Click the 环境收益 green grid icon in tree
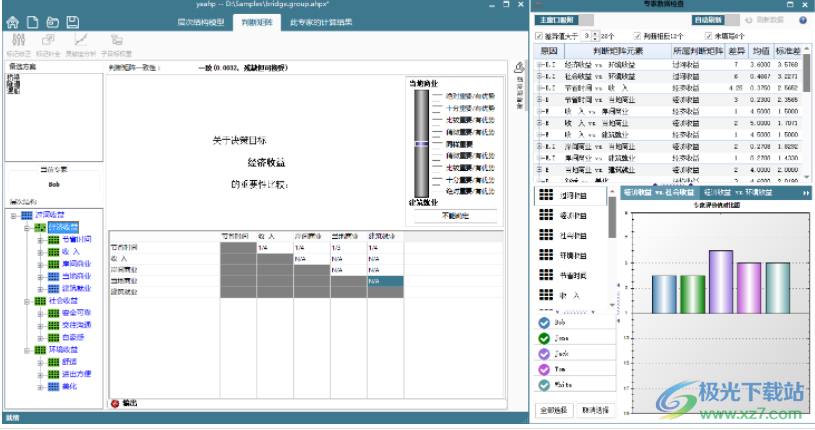The height and width of the screenshot is (430, 815). click(x=40, y=350)
